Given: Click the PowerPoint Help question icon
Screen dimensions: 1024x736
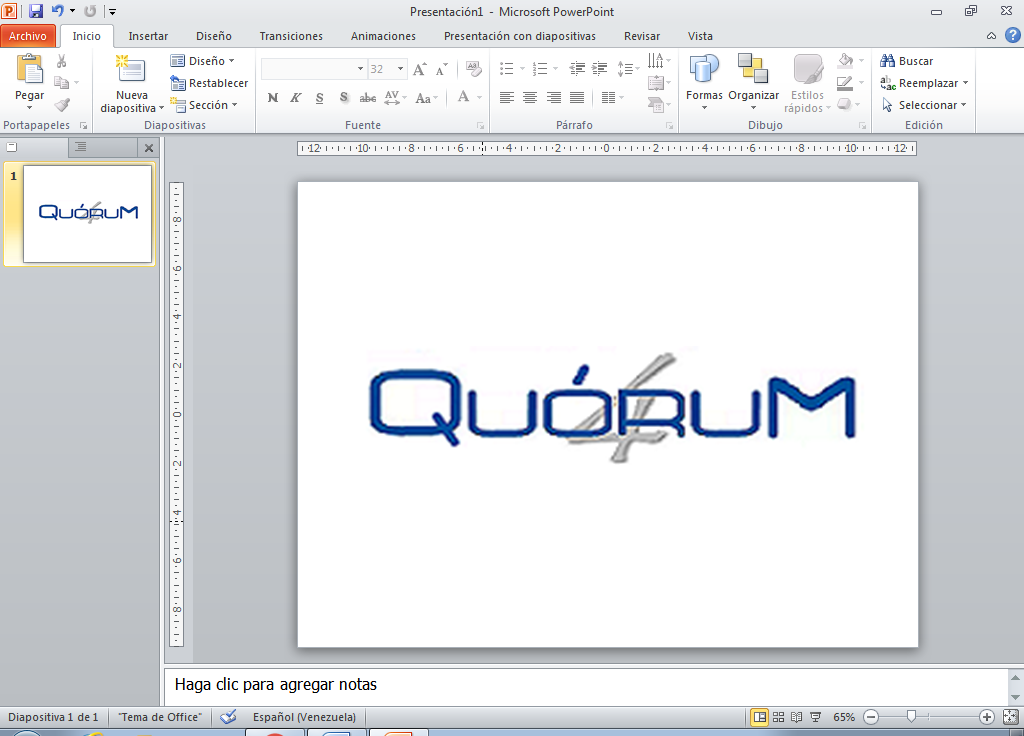Looking at the screenshot, I should [x=1013, y=36].
